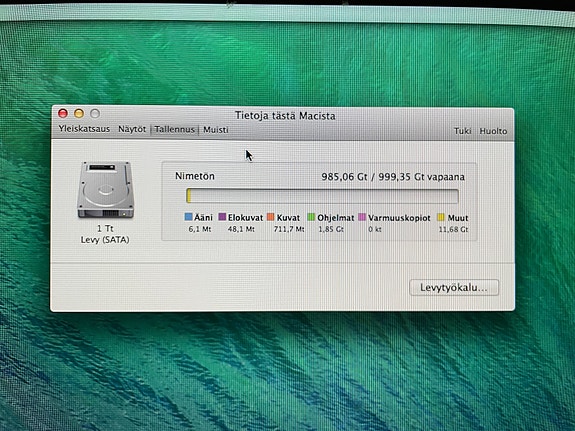Close the window with red button

click(63, 113)
